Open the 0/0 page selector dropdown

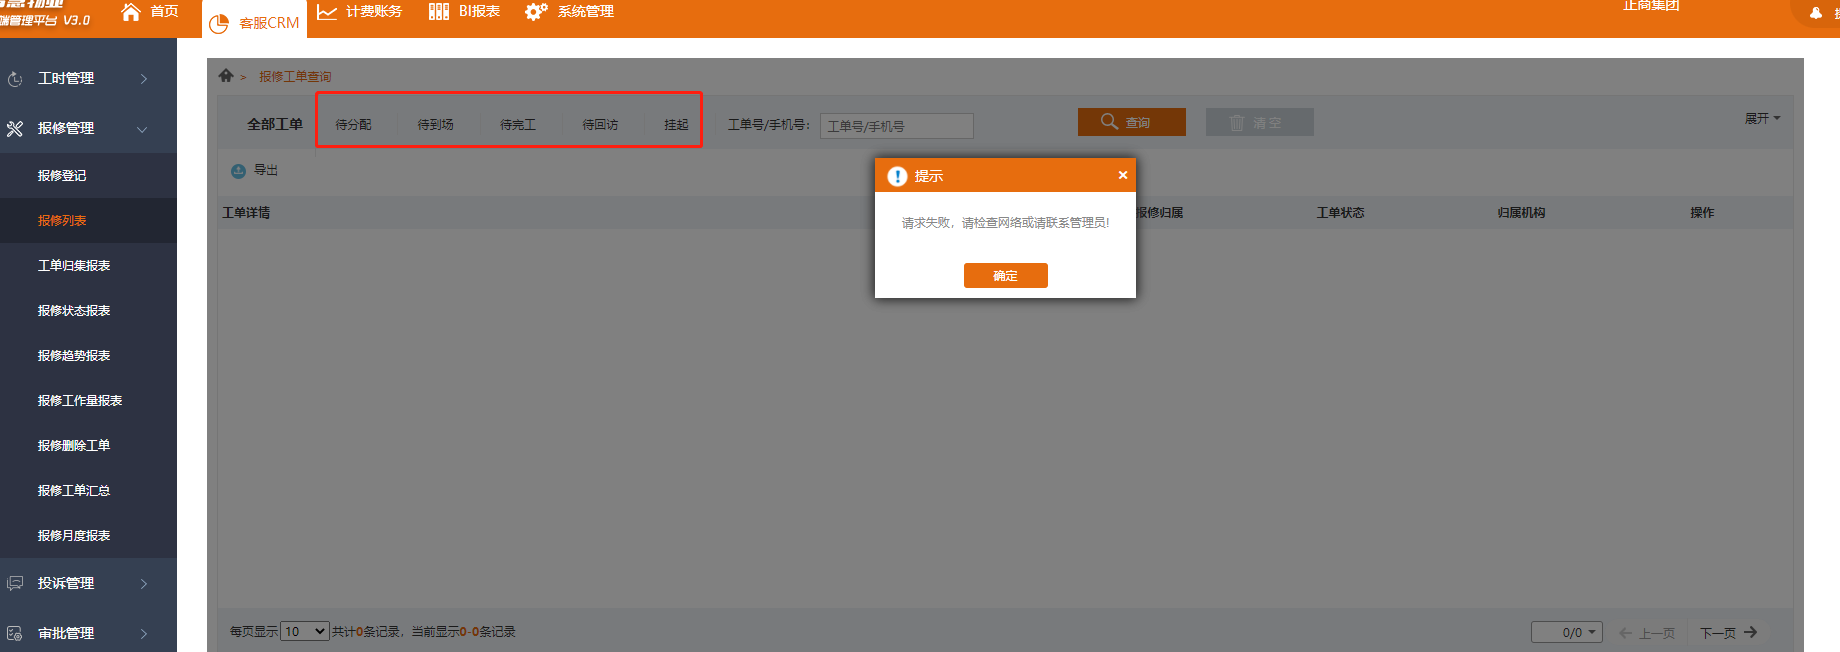pyautogui.click(x=1567, y=632)
